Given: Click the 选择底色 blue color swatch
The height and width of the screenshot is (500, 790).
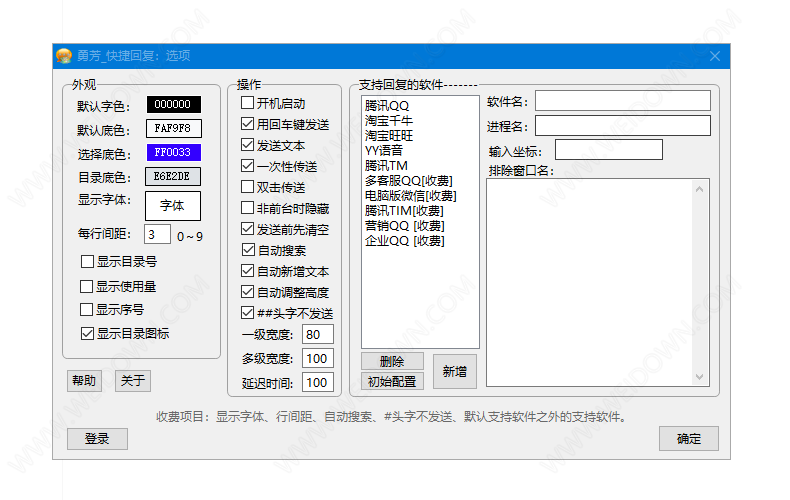Looking at the screenshot, I should (173, 153).
